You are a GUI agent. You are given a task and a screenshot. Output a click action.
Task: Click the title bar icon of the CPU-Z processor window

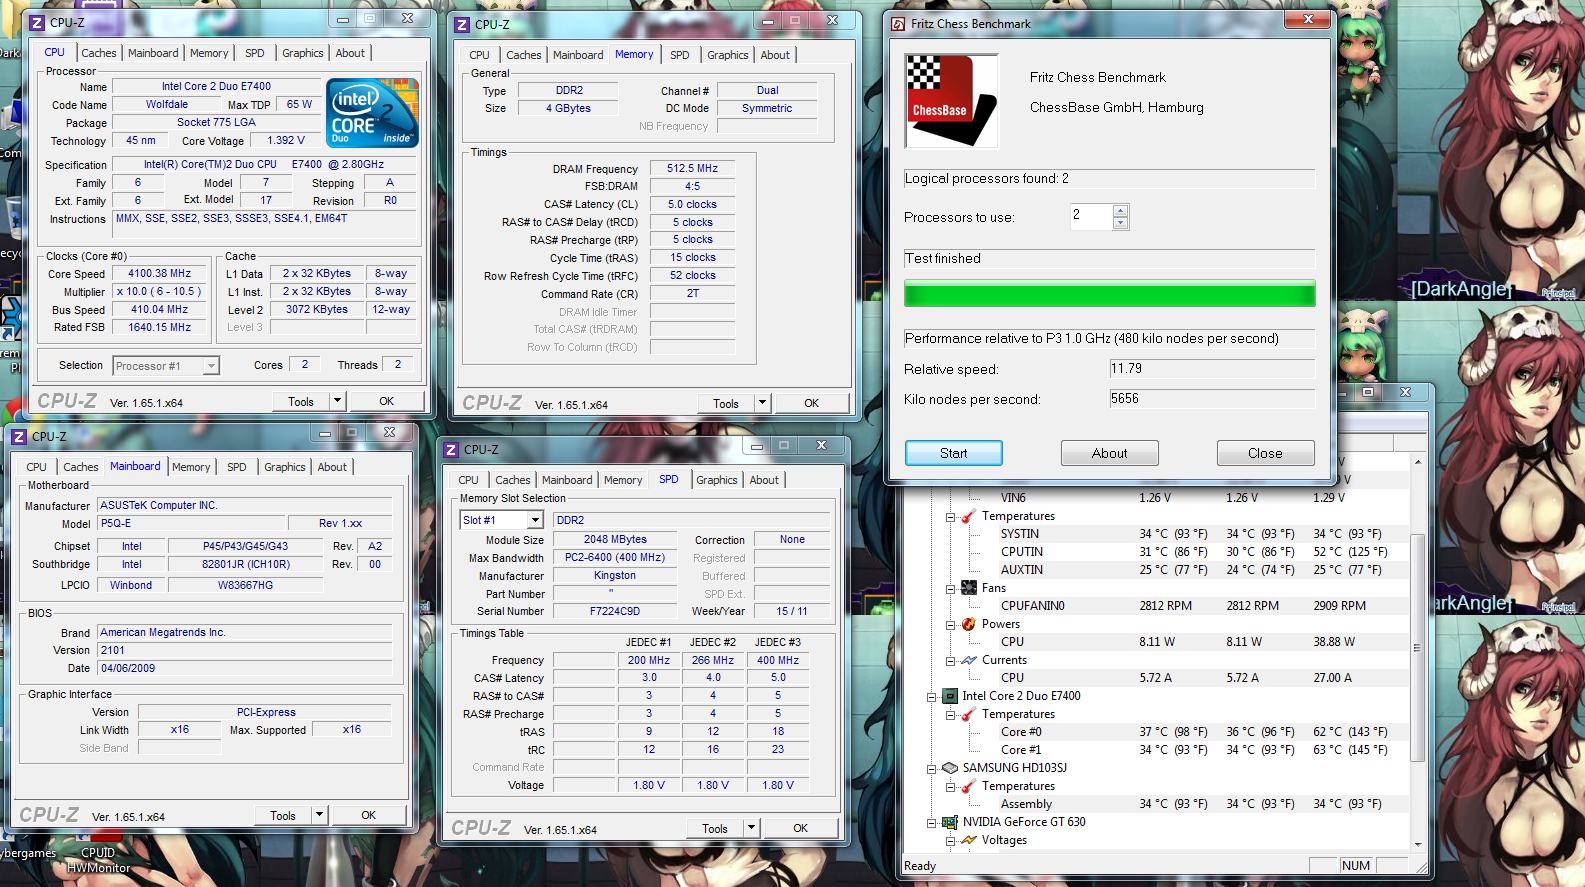coord(37,22)
